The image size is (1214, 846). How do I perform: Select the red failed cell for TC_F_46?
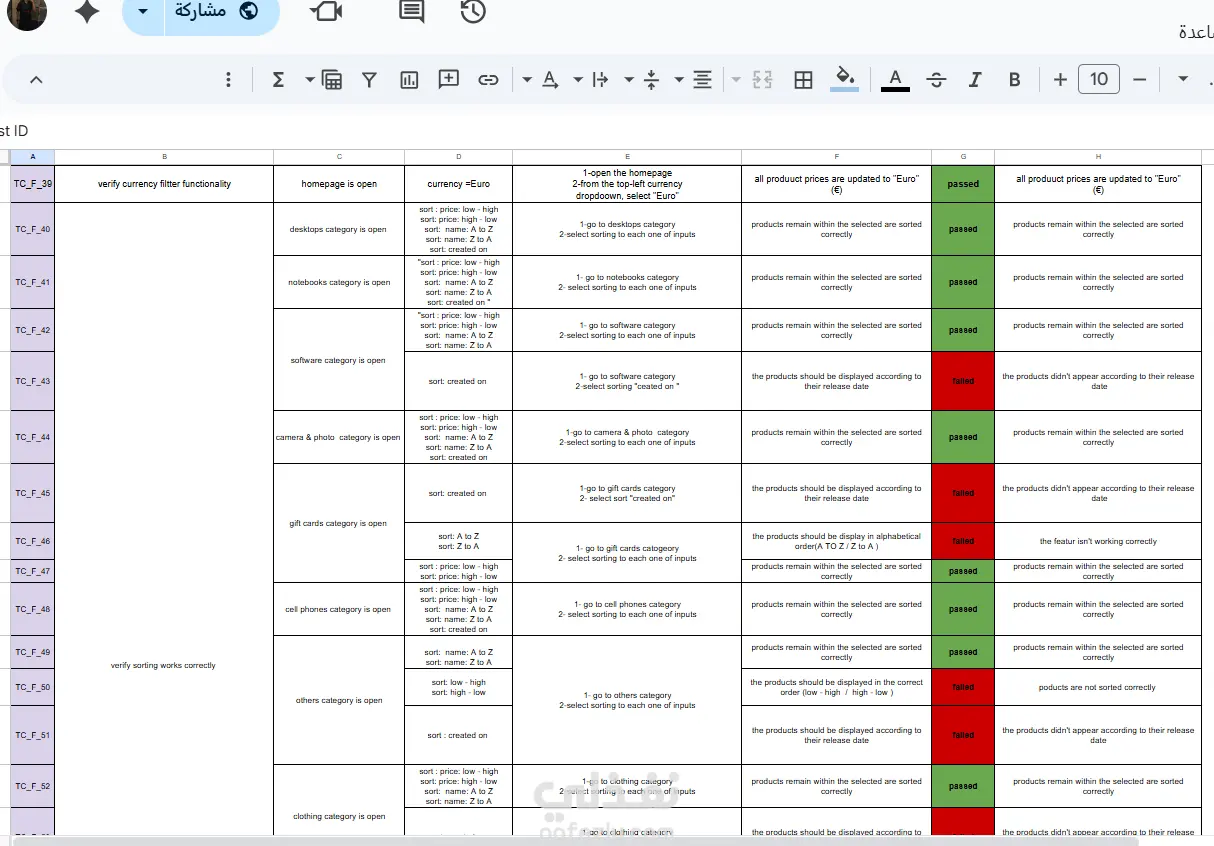point(963,541)
